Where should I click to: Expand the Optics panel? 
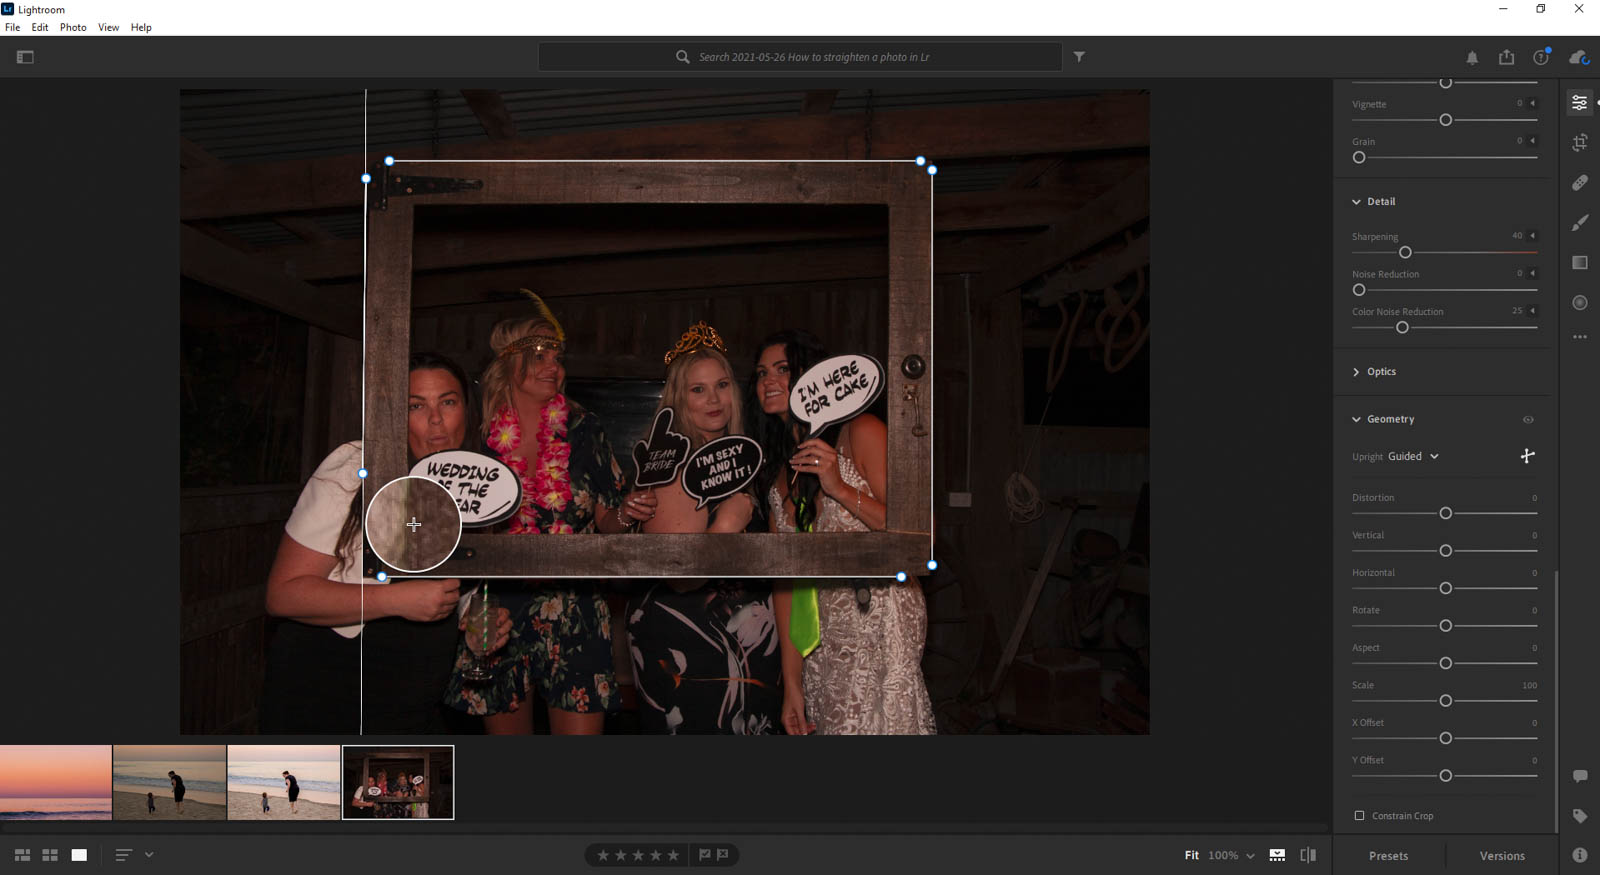click(x=1381, y=372)
